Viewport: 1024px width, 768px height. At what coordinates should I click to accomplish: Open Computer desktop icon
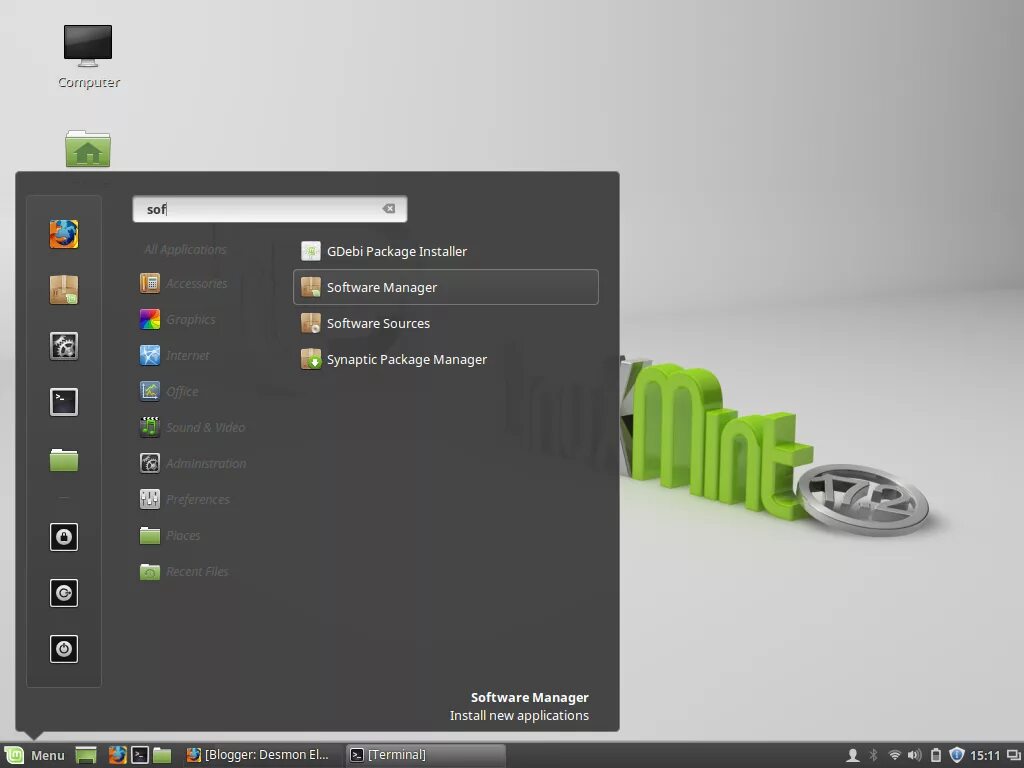tap(88, 56)
